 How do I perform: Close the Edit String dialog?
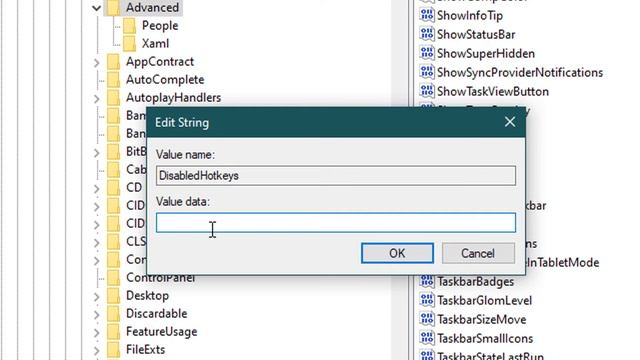510,122
